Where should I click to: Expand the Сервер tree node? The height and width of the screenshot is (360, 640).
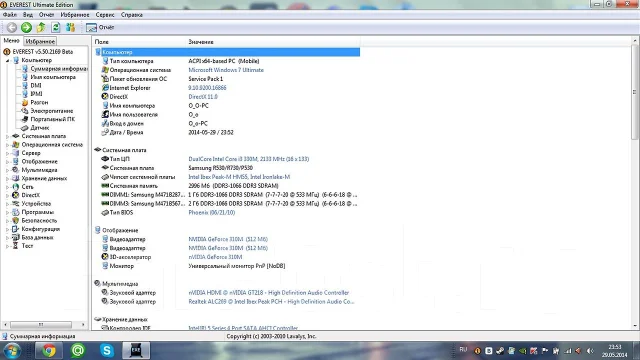coord(7,153)
